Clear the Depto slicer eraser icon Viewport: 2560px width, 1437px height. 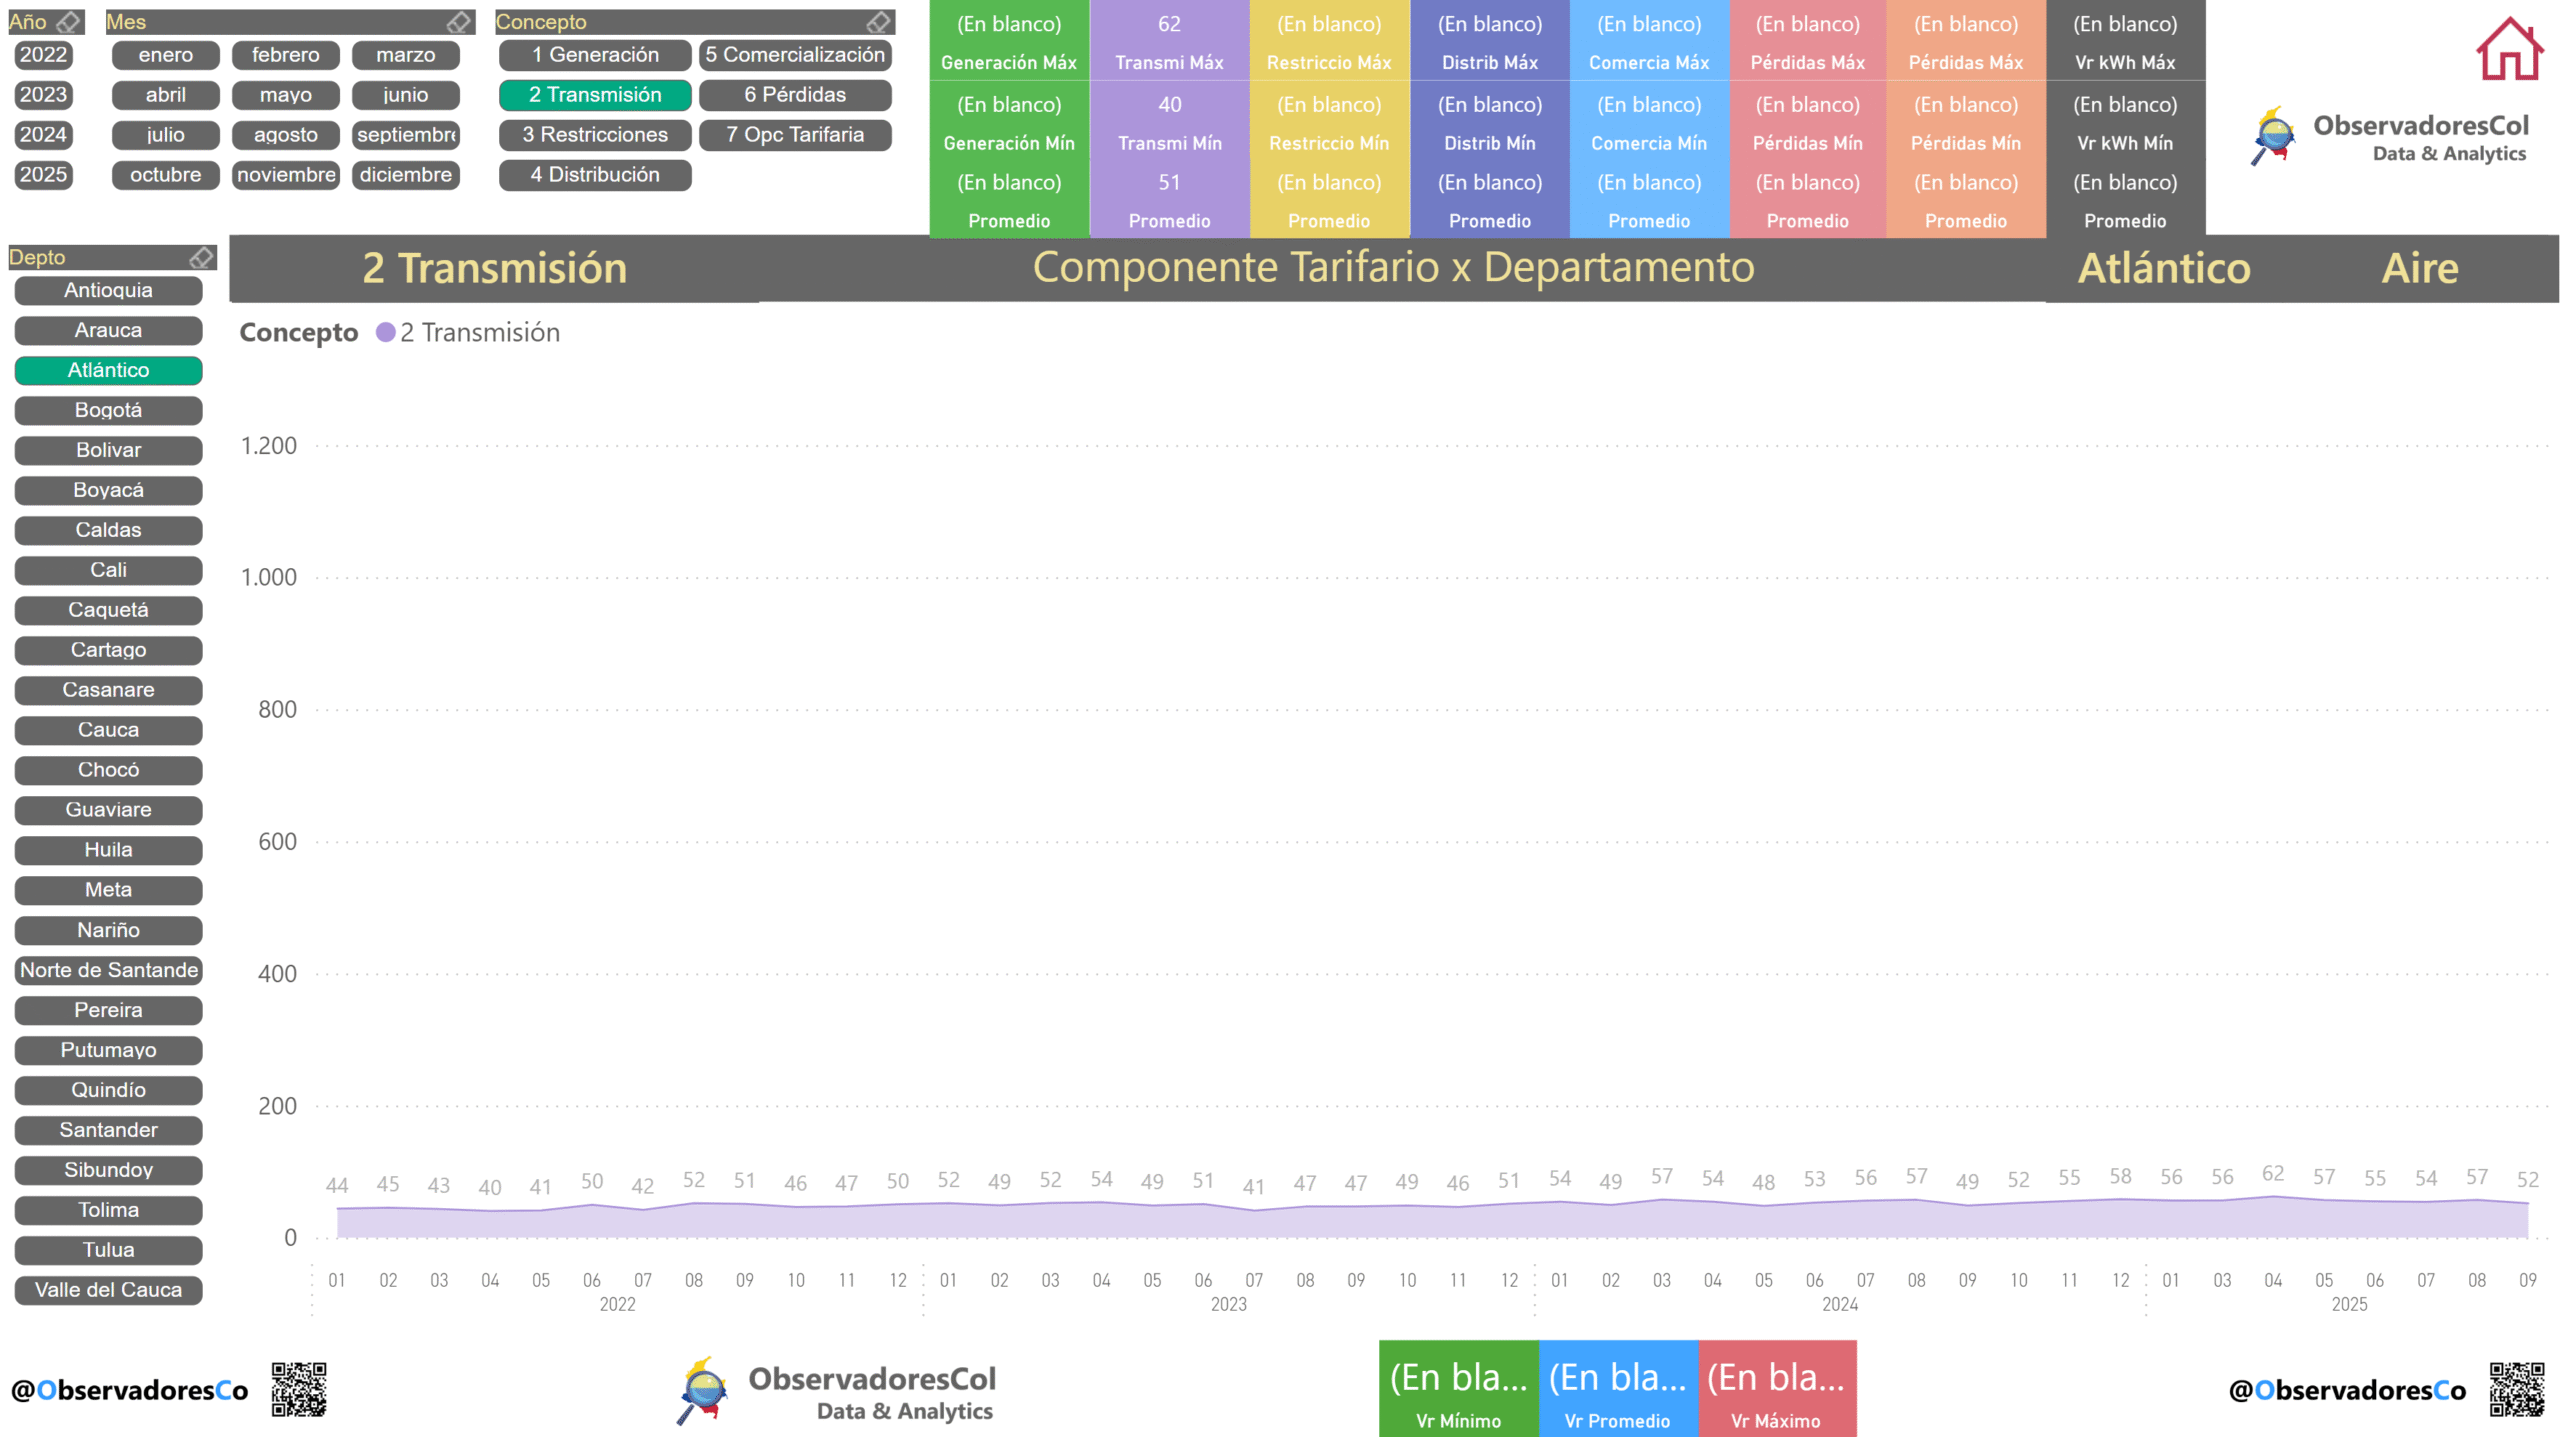pyautogui.click(x=201, y=258)
